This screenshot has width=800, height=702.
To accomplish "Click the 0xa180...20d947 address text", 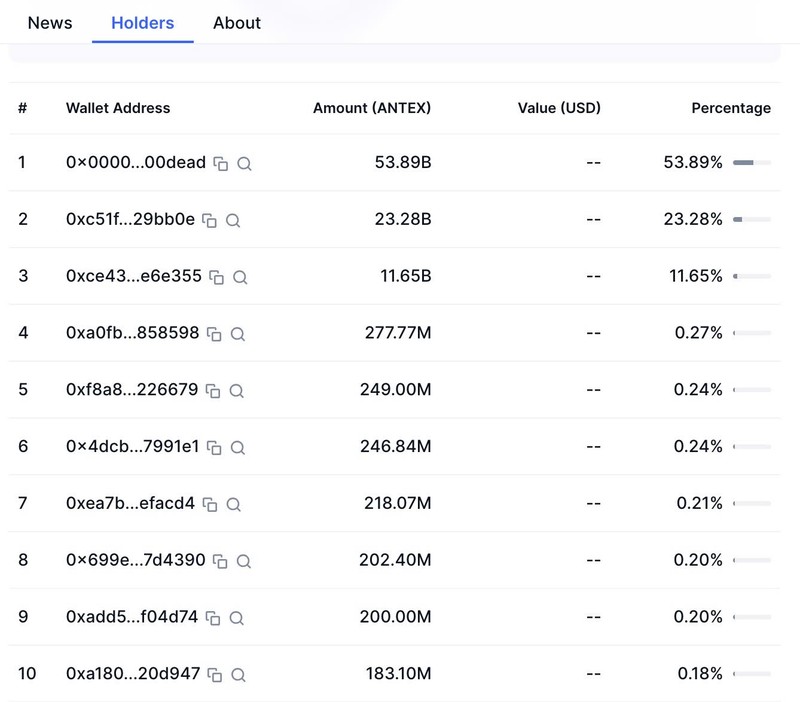I will (x=133, y=675).
